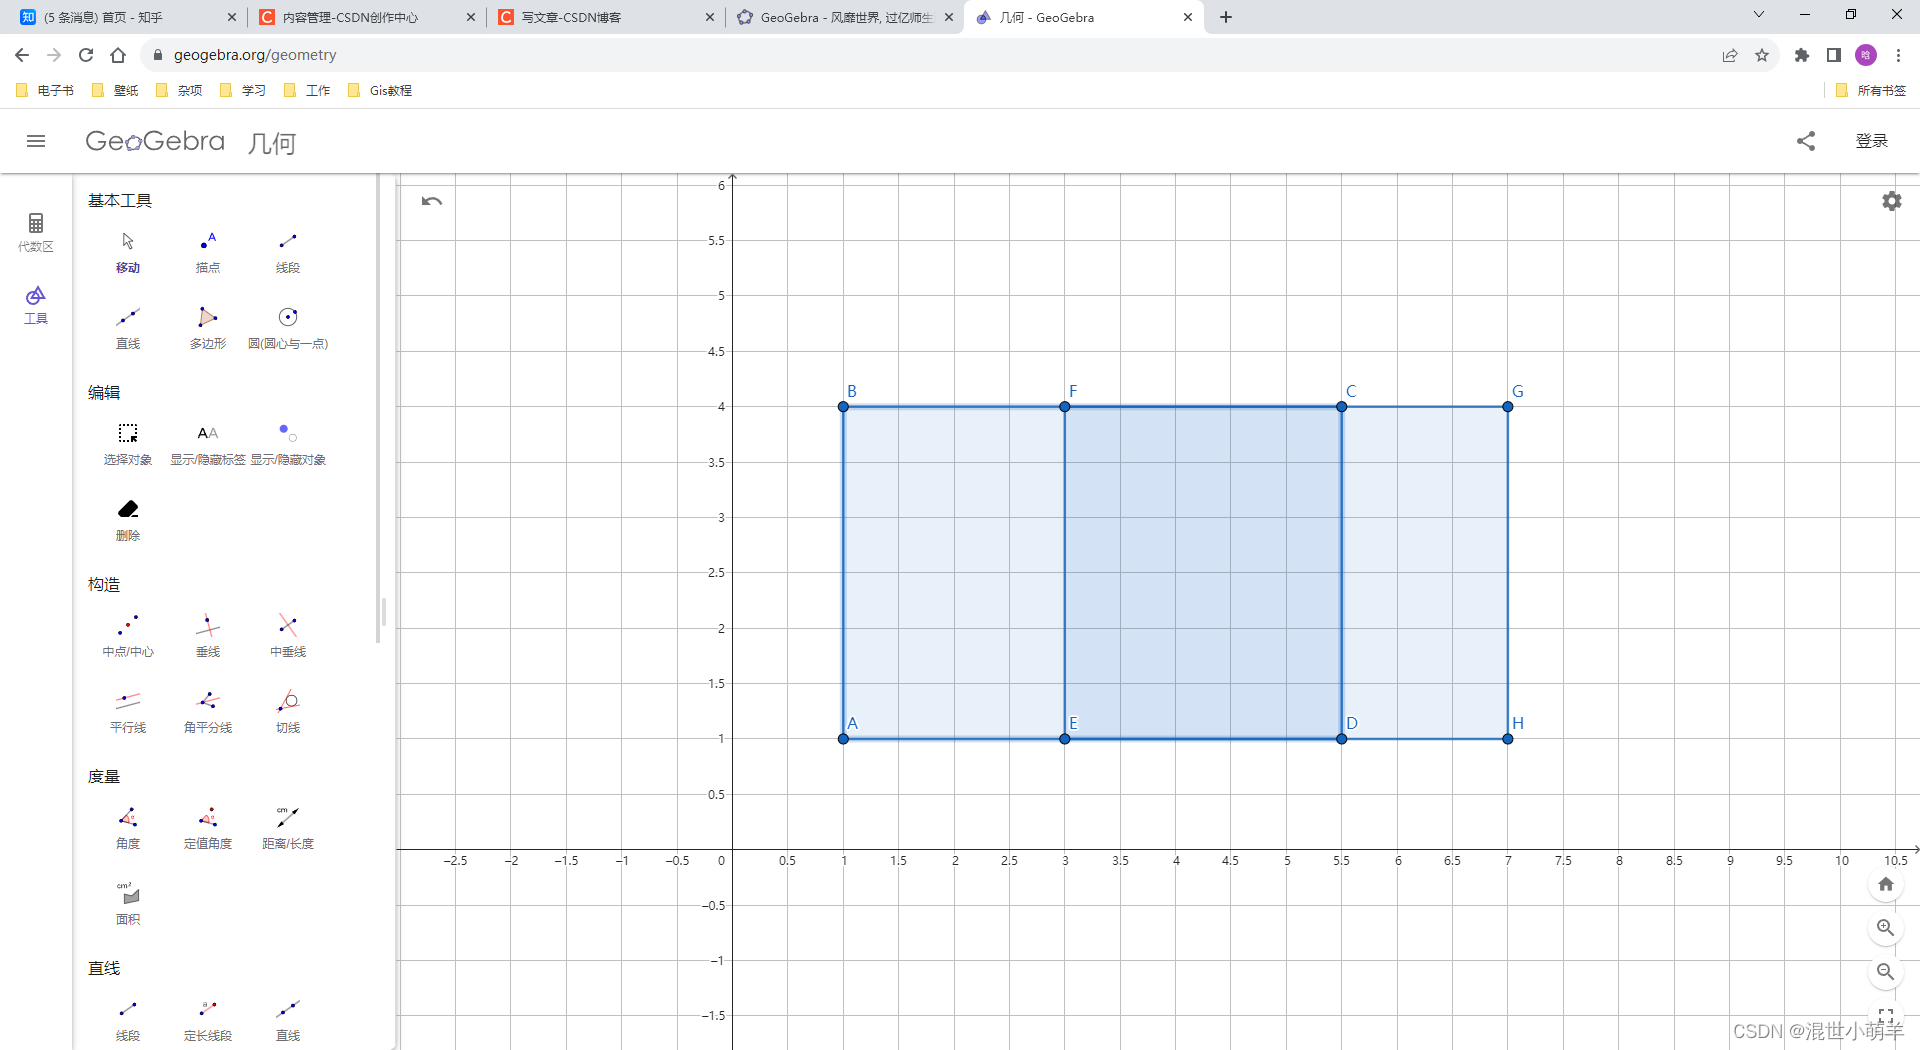The height and width of the screenshot is (1050, 1920).
Task: Open Chrome three-dot menu
Action: tap(1898, 55)
